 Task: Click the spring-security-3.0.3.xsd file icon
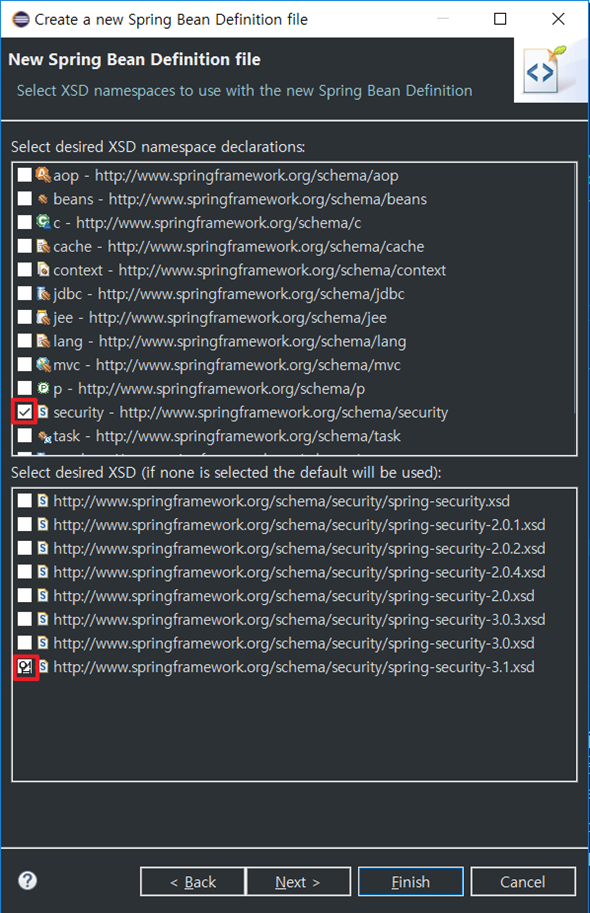tap(43, 620)
